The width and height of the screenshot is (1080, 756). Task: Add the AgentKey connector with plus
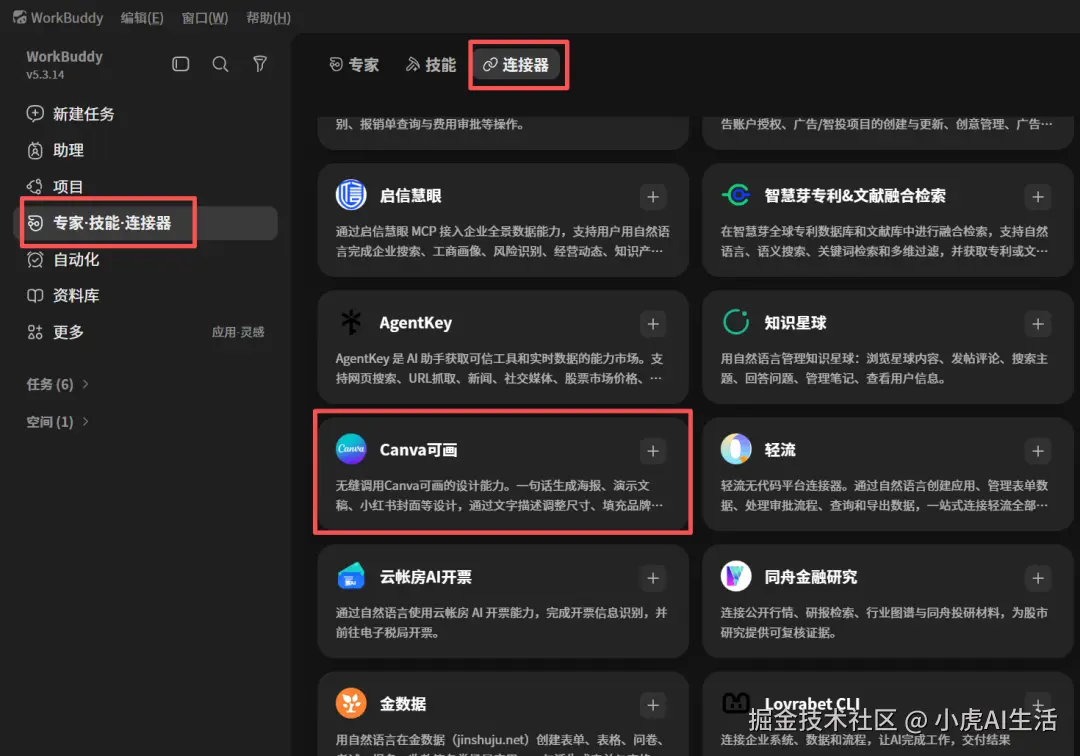653,324
